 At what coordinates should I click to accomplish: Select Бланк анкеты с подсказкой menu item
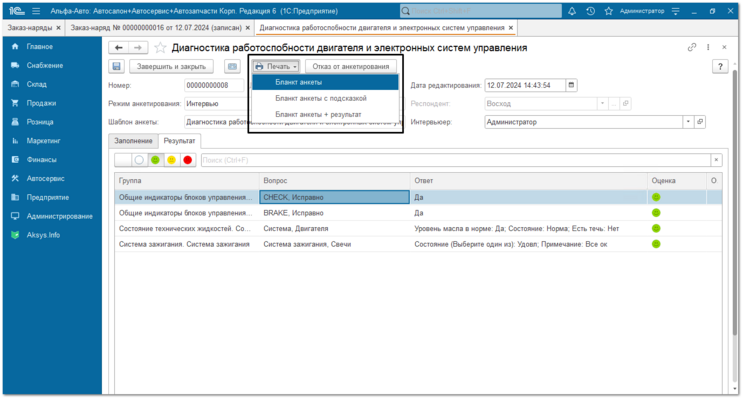(x=321, y=98)
